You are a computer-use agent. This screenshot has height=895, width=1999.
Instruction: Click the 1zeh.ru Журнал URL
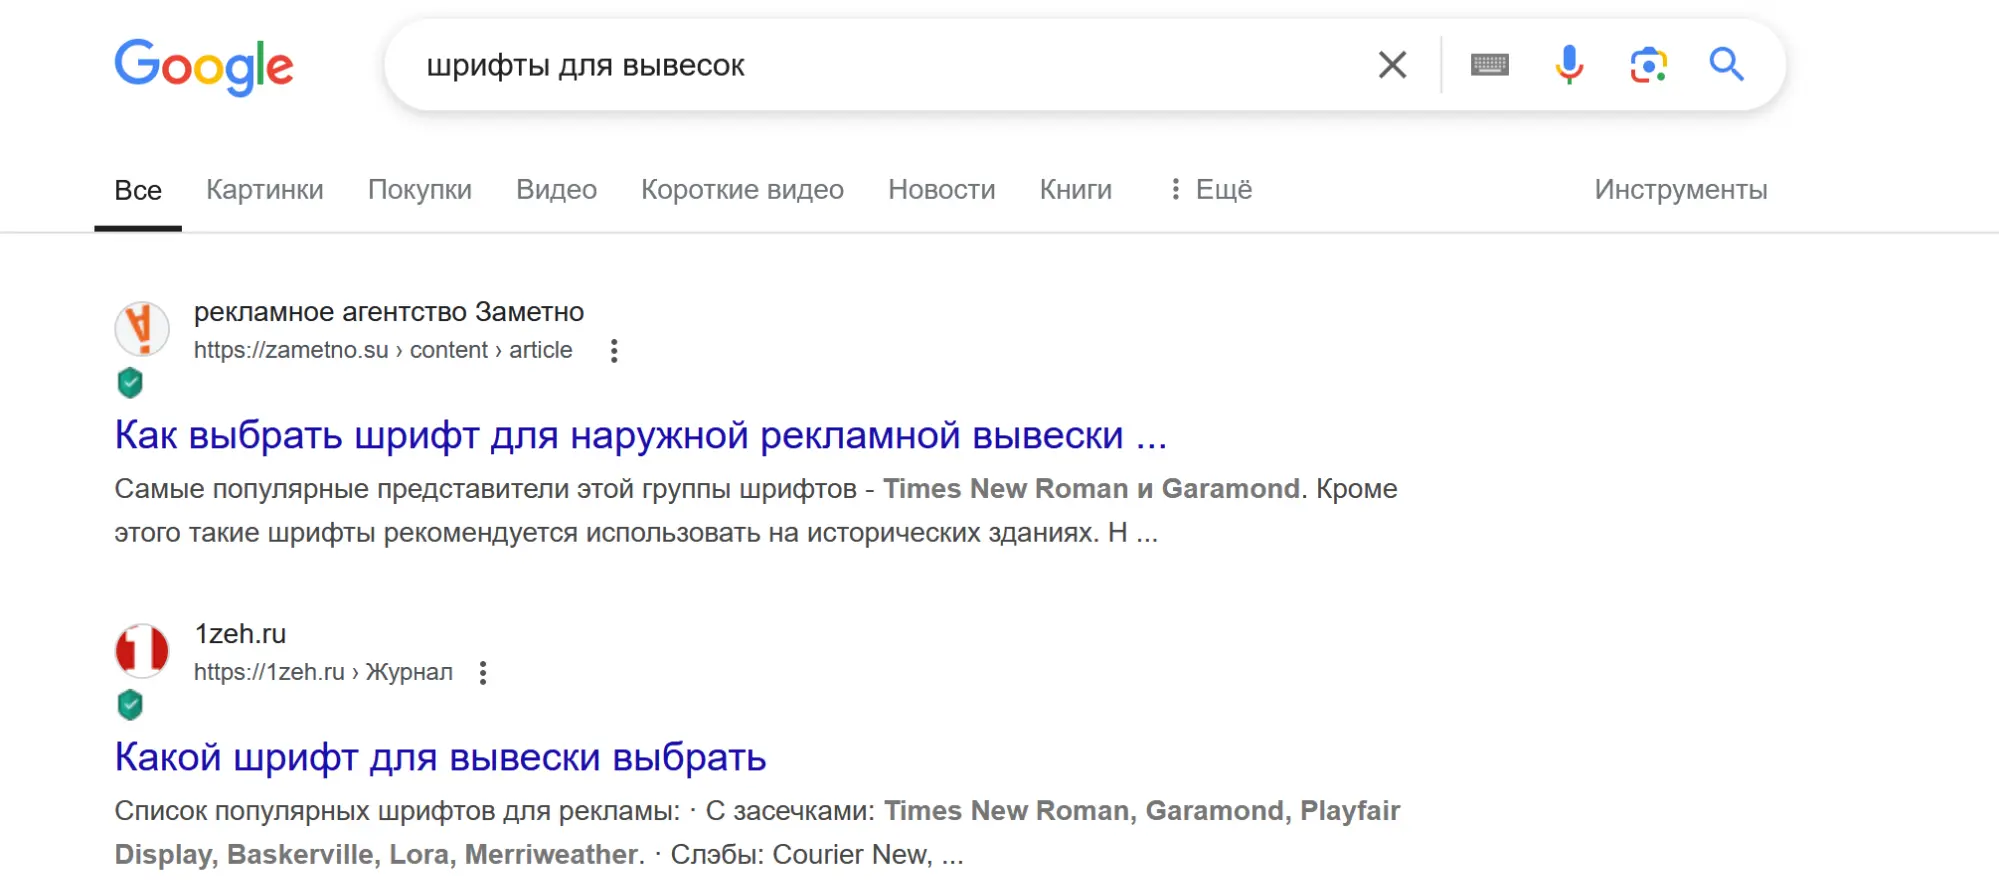point(323,672)
